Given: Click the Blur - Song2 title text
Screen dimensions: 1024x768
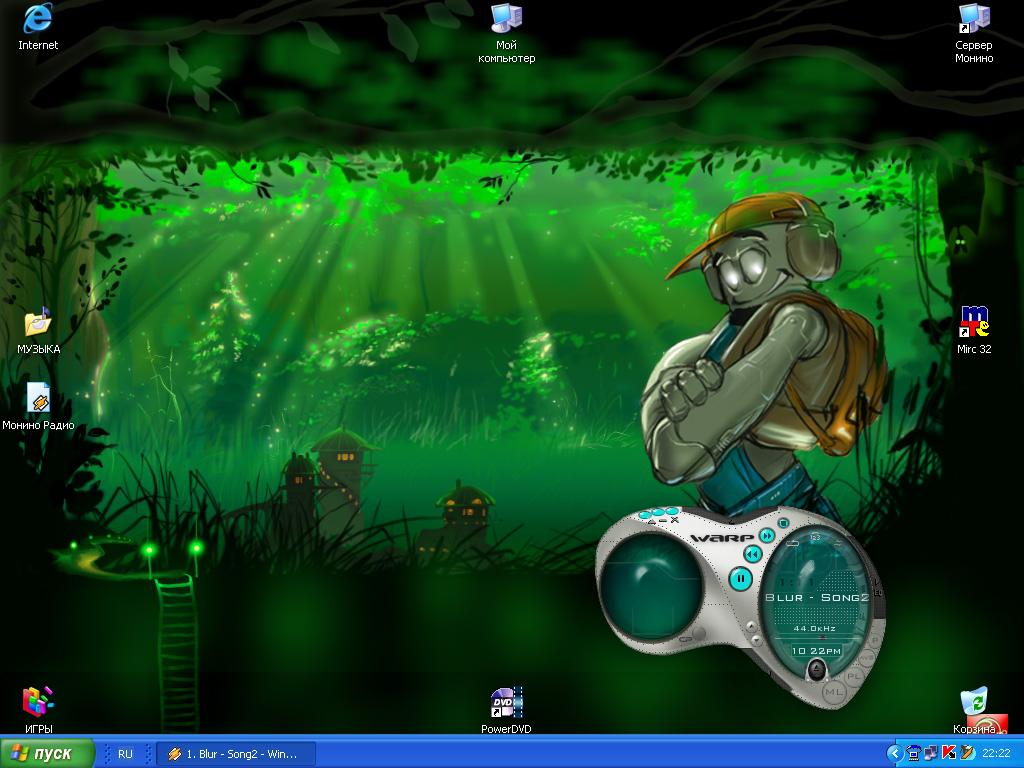Looking at the screenshot, I should [817, 598].
